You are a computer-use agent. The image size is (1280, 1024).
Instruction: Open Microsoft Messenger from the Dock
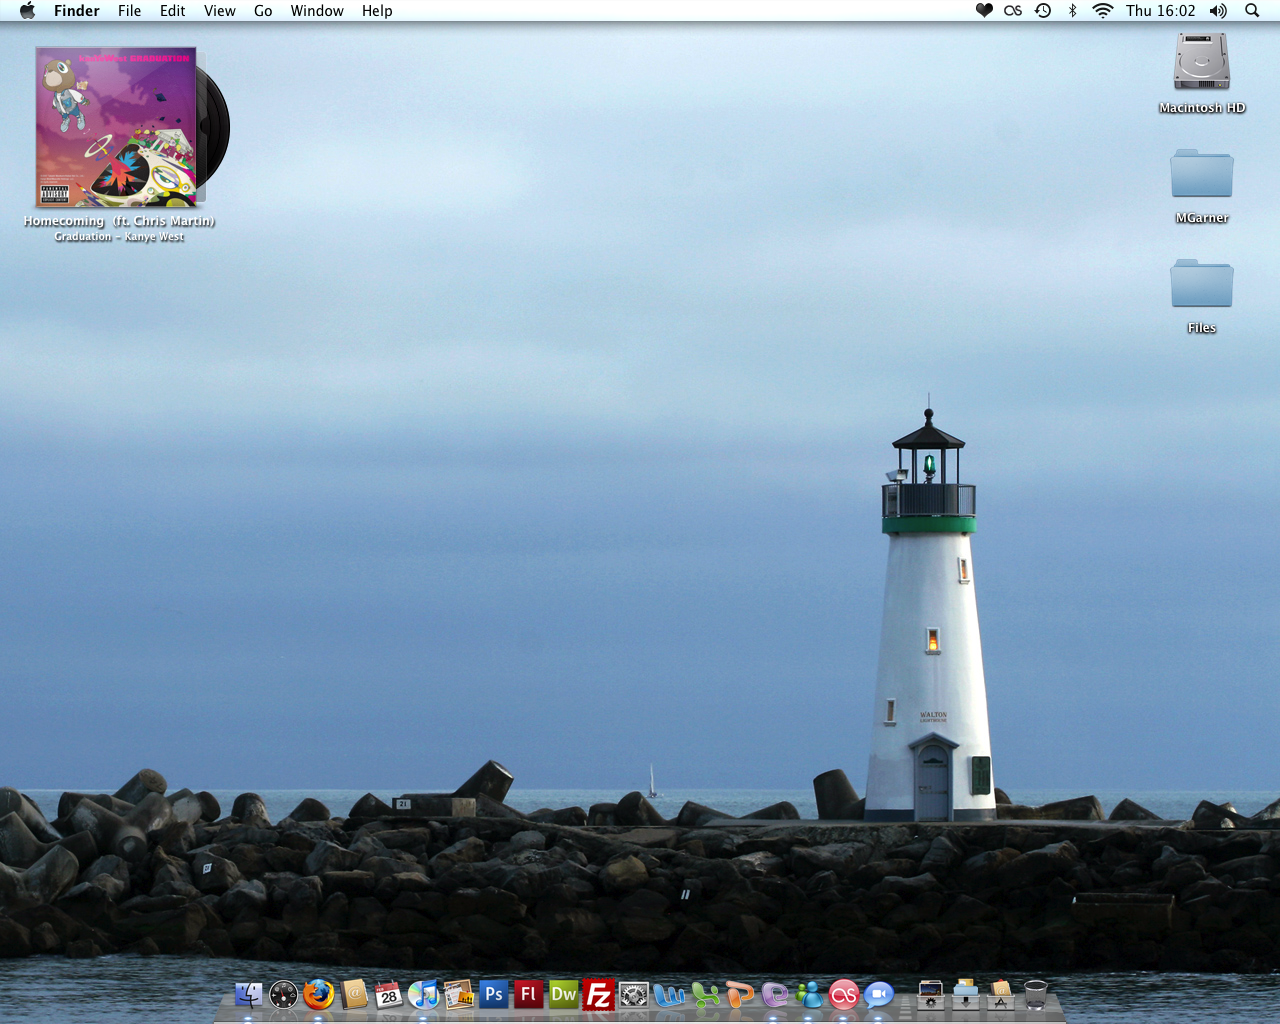click(x=810, y=995)
